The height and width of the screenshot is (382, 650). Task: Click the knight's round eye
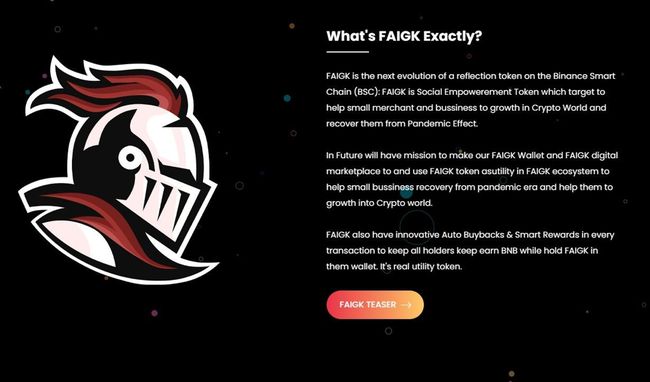(130, 158)
